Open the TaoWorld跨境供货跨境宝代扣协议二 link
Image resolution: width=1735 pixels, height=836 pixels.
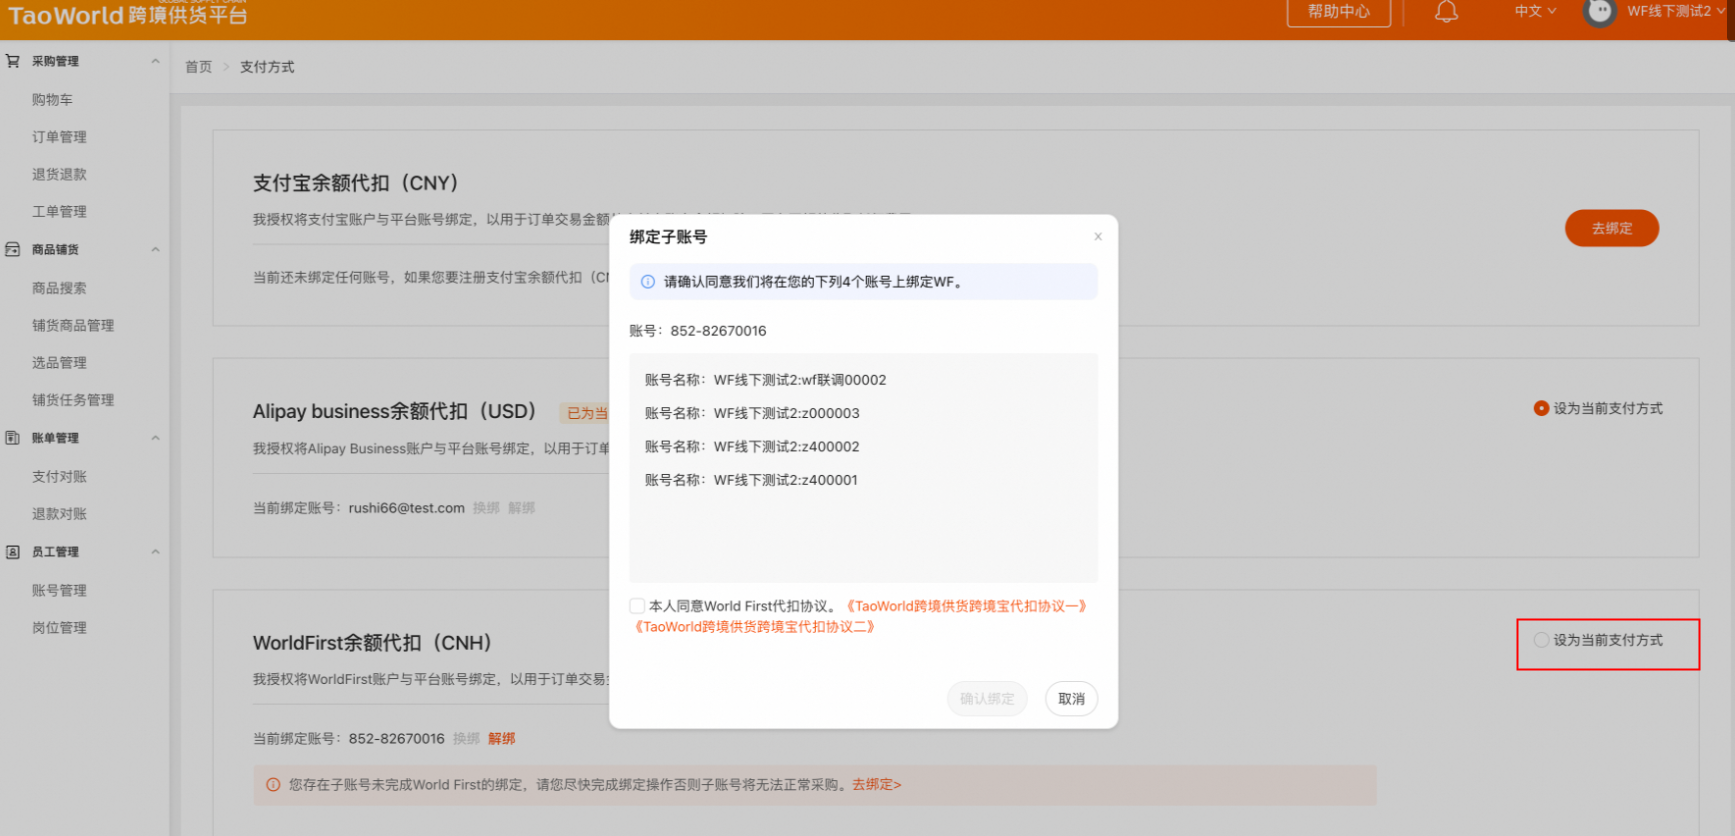(x=755, y=627)
